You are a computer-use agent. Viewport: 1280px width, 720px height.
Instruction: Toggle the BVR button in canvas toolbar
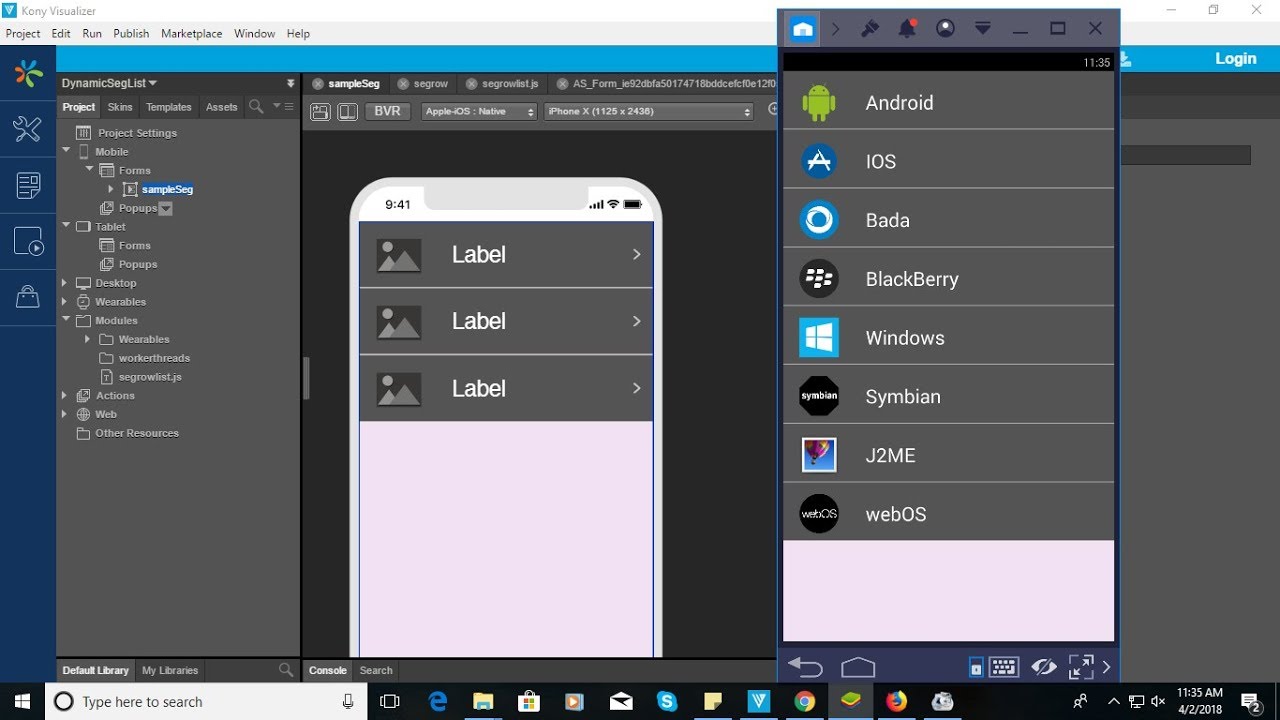[387, 112]
